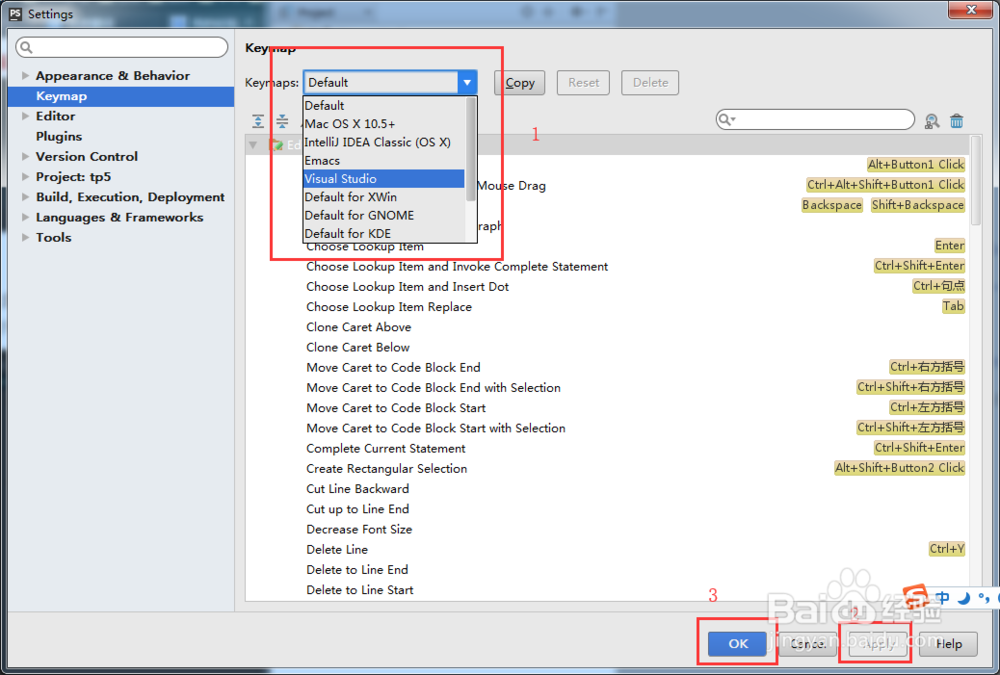Choose Visual Studio keymap
1000x675 pixels.
(384, 179)
